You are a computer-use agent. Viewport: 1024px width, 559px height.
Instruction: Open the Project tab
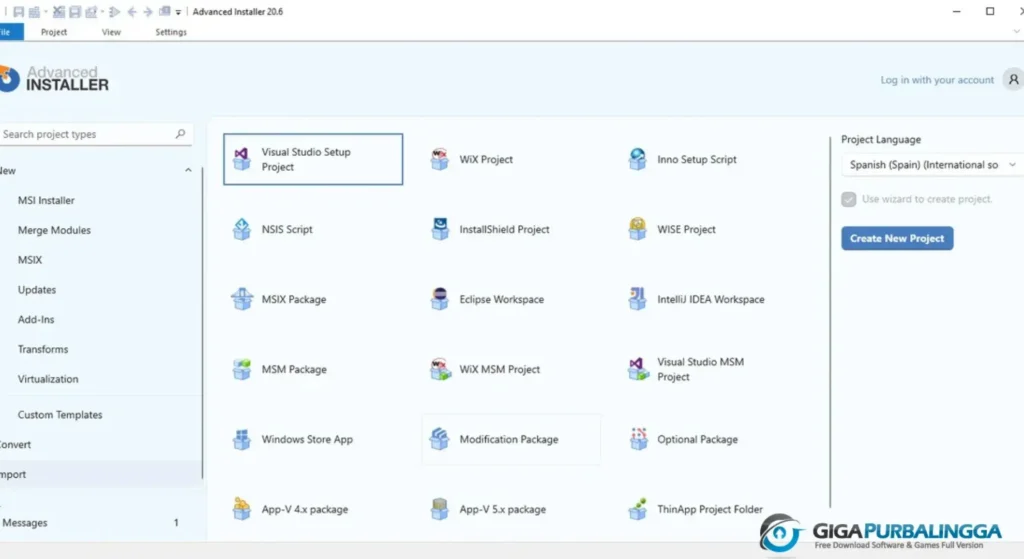54,32
